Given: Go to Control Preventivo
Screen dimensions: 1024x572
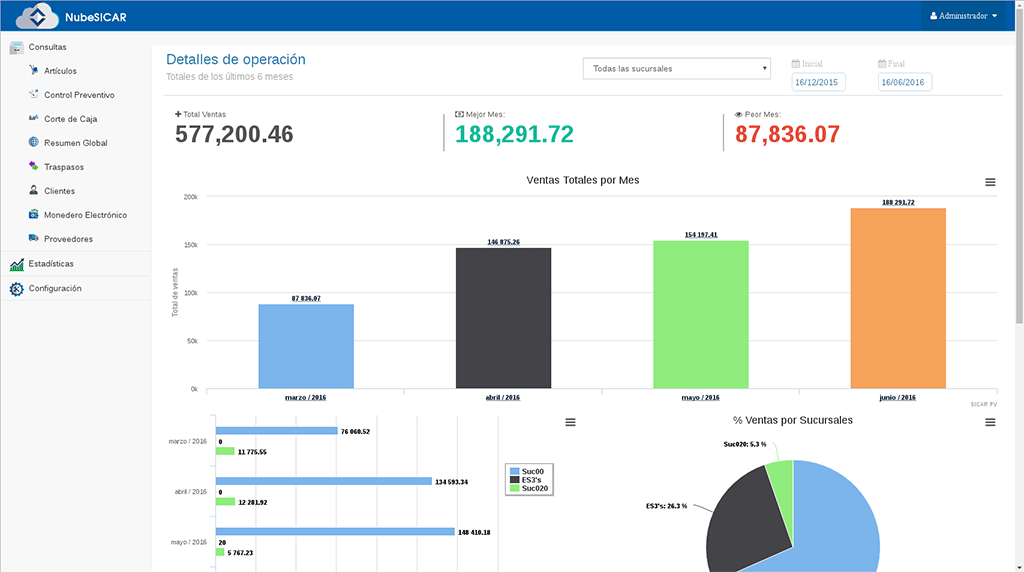Looking at the screenshot, I should point(79,95).
